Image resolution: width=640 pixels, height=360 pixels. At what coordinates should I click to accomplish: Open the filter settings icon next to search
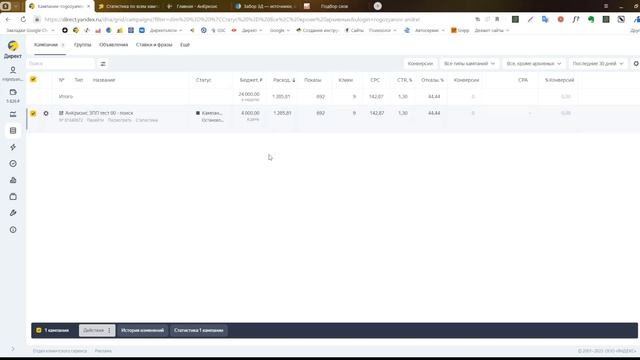tap(103, 64)
